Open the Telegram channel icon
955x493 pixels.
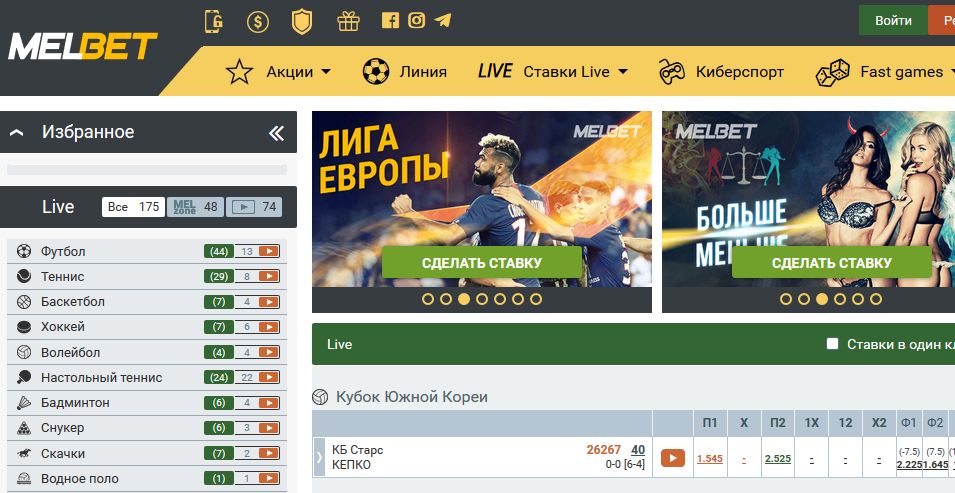point(443,20)
